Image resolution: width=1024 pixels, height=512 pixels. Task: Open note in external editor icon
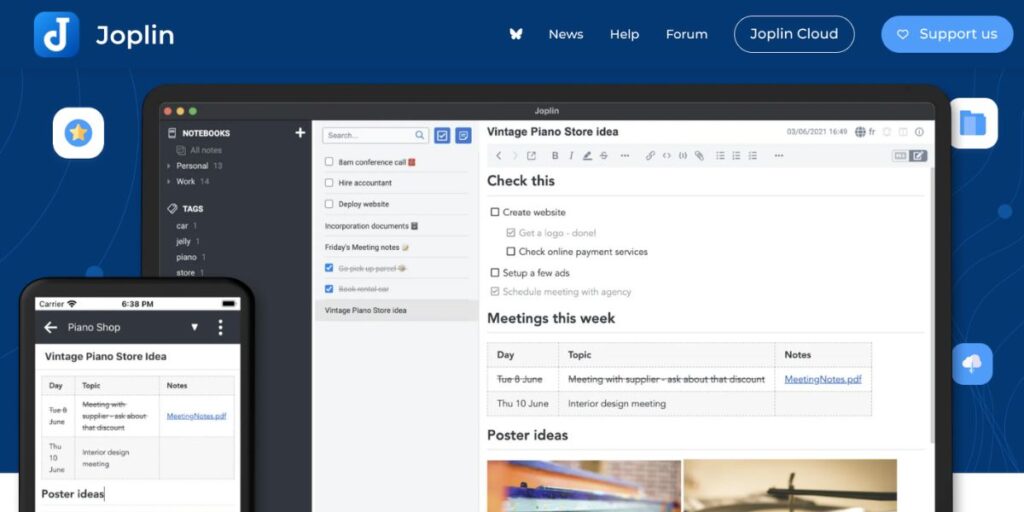[x=532, y=155]
